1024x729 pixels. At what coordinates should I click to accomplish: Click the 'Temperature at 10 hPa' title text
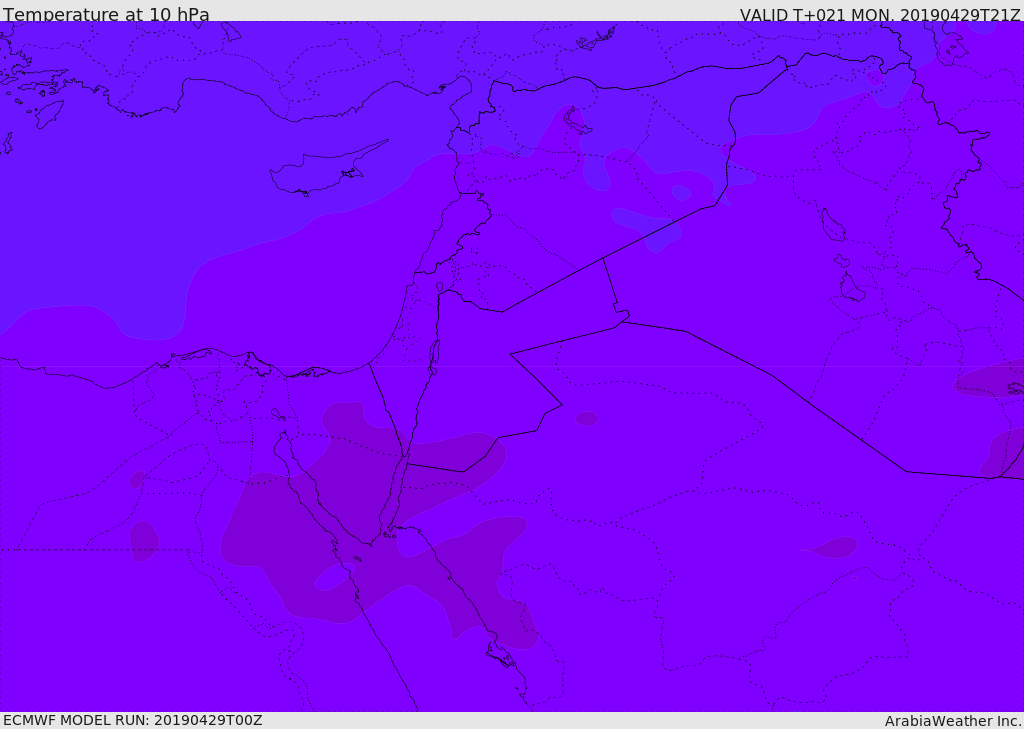pyautogui.click(x=106, y=14)
